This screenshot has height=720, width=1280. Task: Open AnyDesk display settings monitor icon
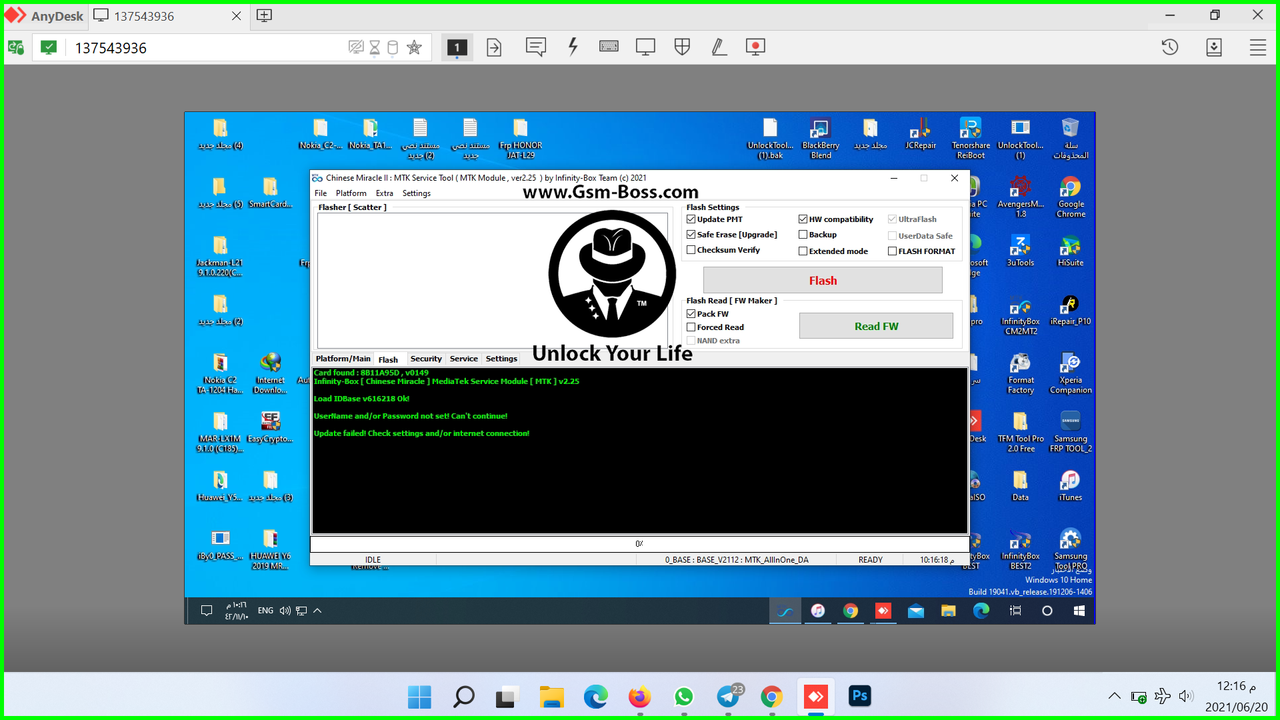click(x=645, y=47)
